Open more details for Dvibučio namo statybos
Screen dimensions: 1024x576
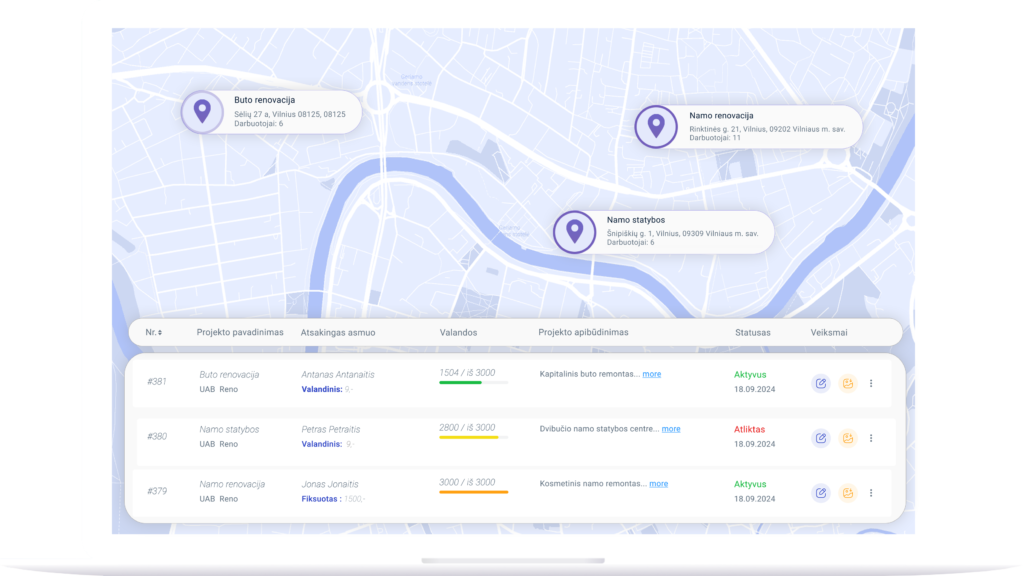[671, 427]
